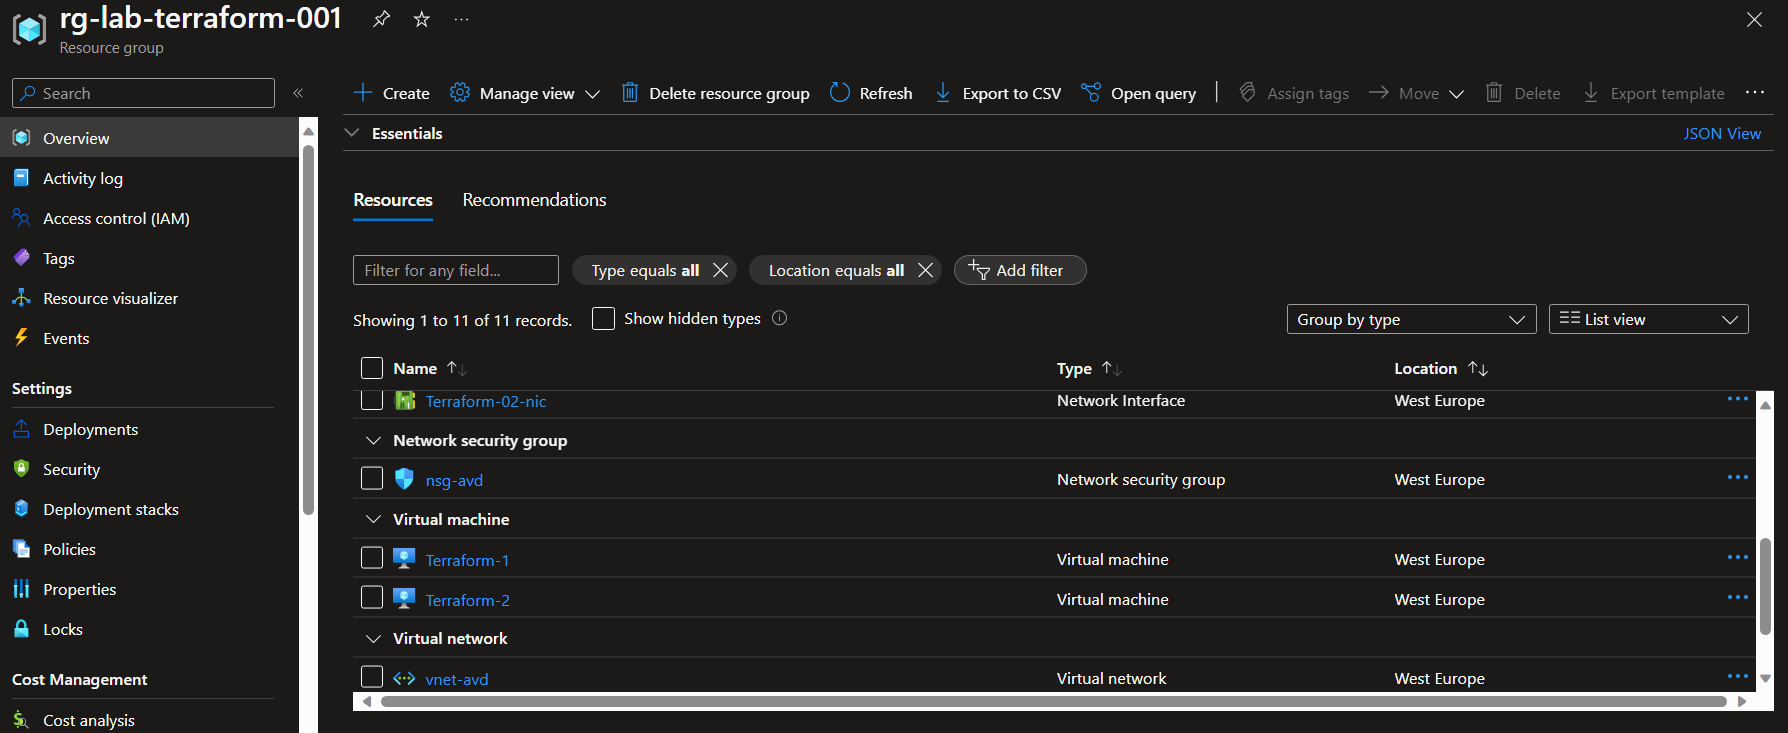
Task: Check the vnet-avd row checkbox
Action: tap(372, 676)
